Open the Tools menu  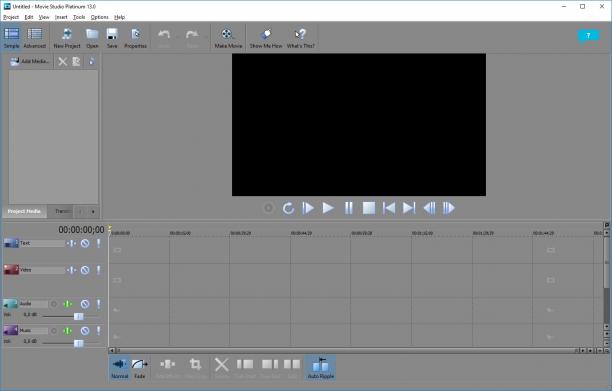(x=79, y=17)
